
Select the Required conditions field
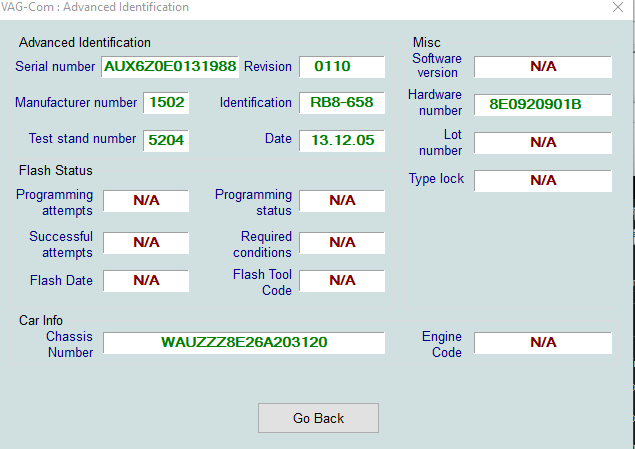pos(342,243)
